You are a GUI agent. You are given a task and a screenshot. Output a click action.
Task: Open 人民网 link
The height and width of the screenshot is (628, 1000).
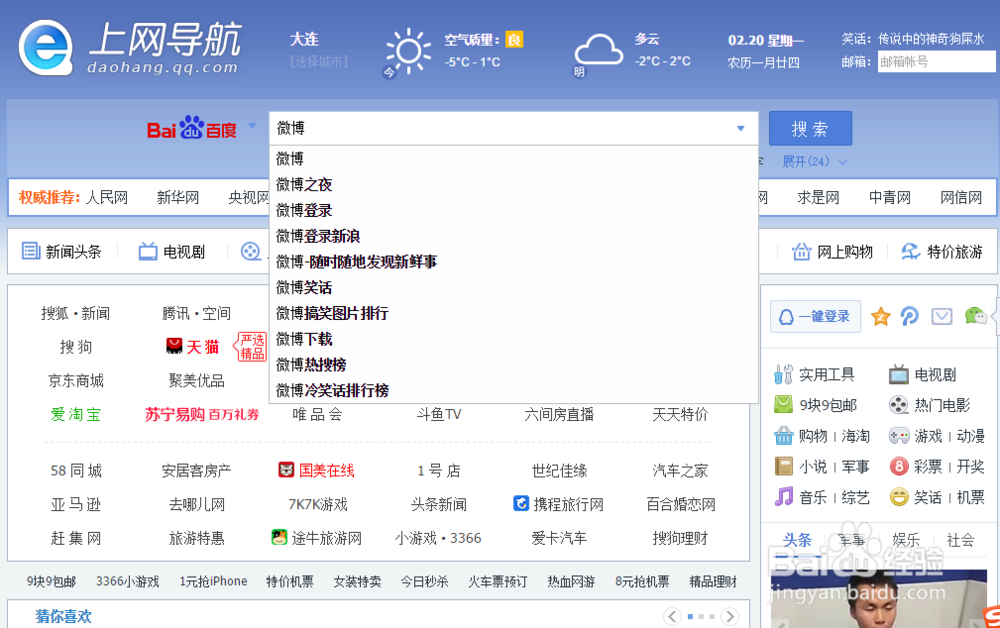107,197
